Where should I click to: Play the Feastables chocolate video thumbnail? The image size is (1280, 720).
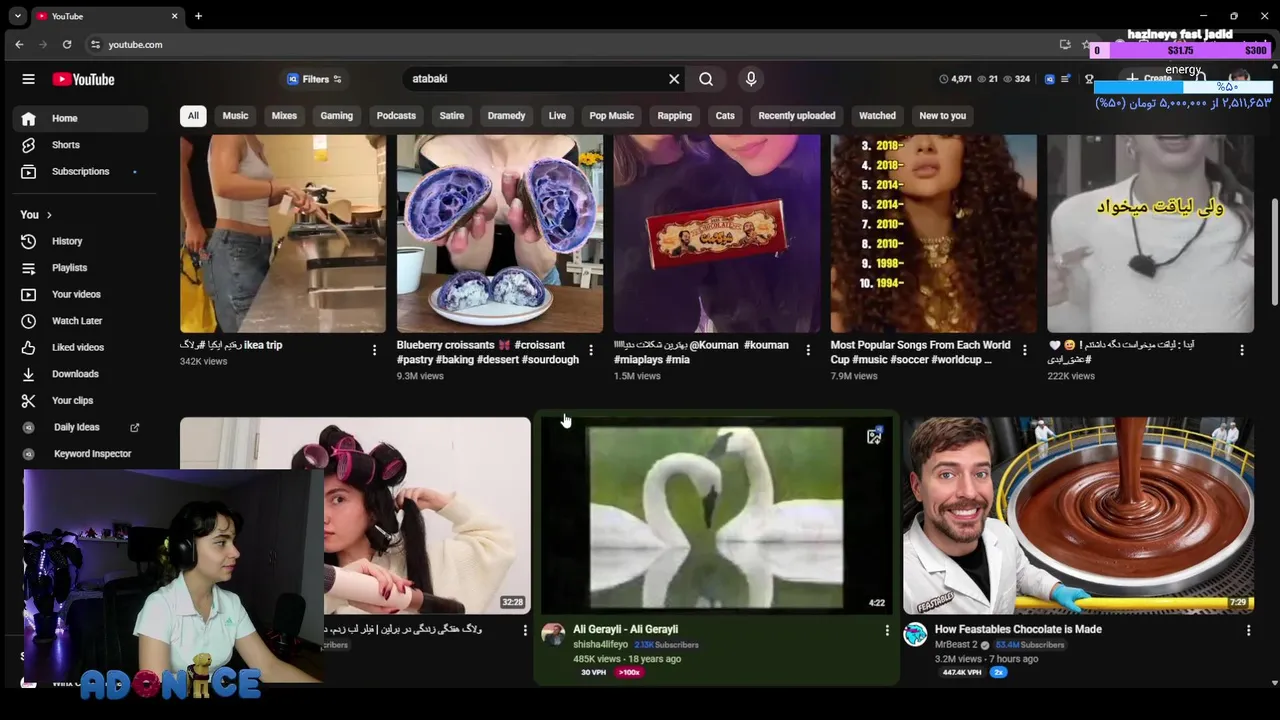click(x=1079, y=516)
